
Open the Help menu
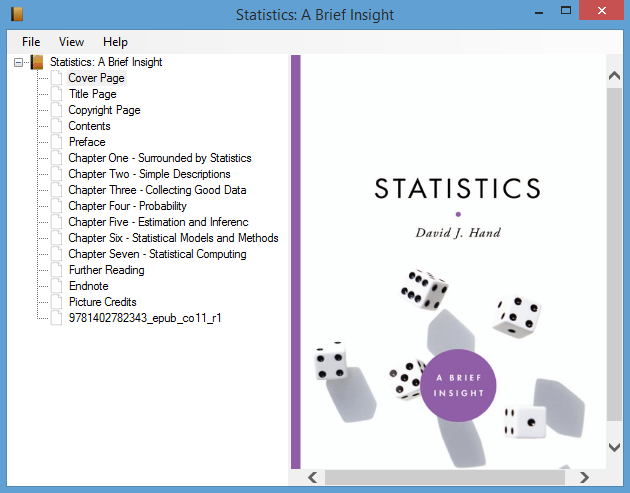(x=115, y=42)
